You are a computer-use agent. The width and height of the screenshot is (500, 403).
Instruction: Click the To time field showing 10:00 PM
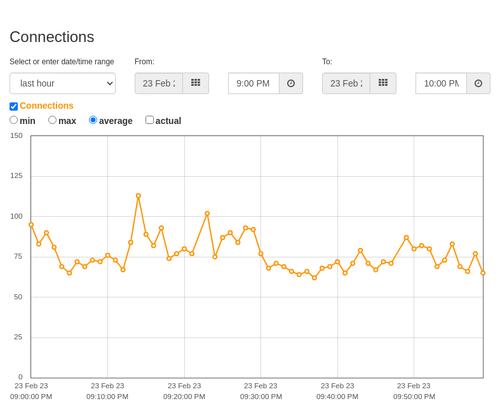pyautogui.click(x=441, y=83)
